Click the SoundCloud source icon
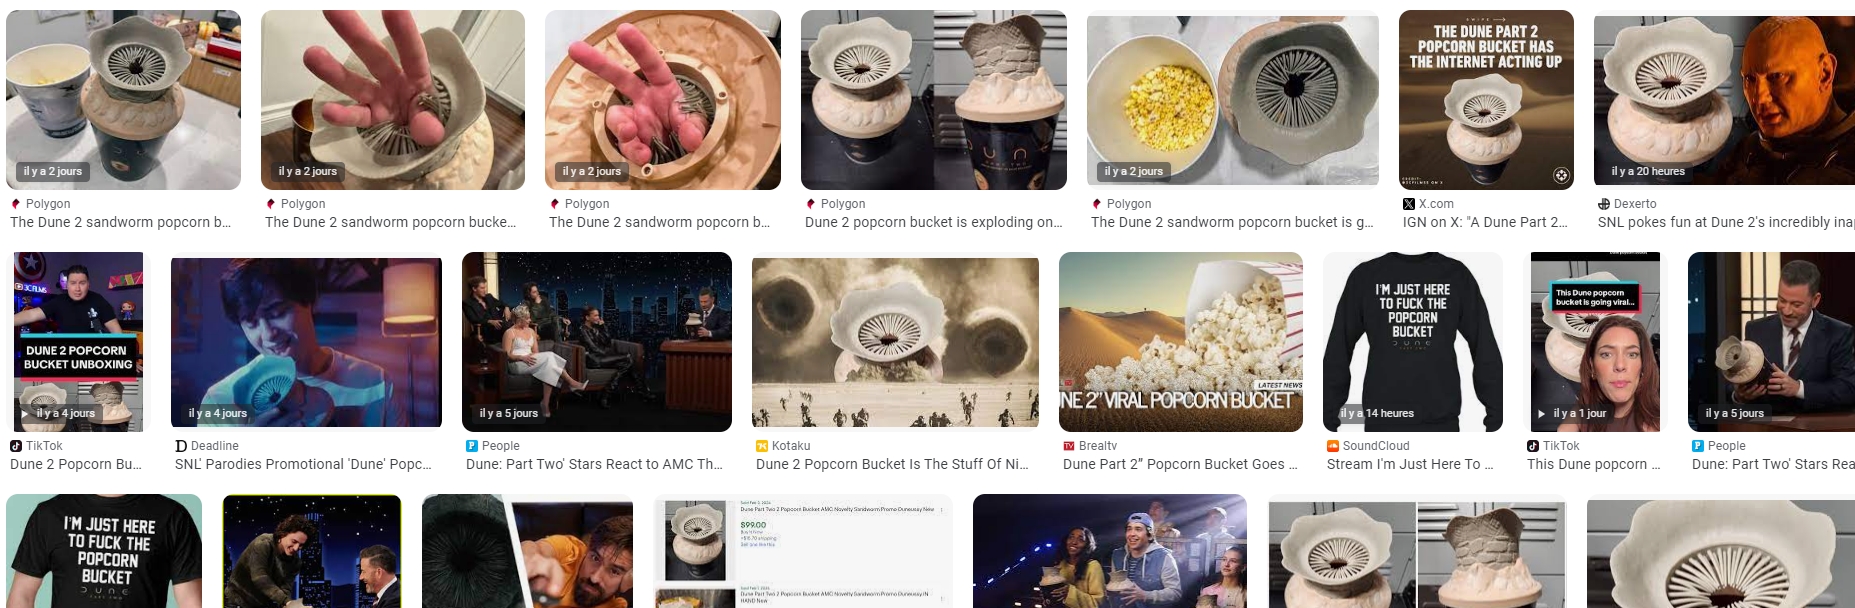 [1333, 446]
